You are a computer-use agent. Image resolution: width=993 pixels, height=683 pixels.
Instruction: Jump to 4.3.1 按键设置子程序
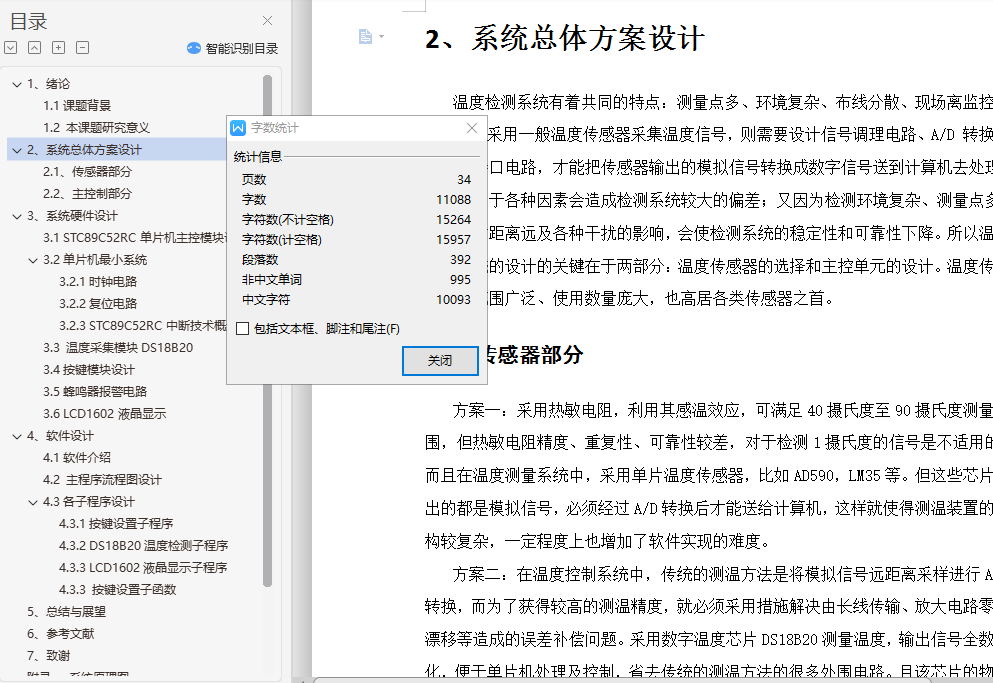[x=116, y=524]
